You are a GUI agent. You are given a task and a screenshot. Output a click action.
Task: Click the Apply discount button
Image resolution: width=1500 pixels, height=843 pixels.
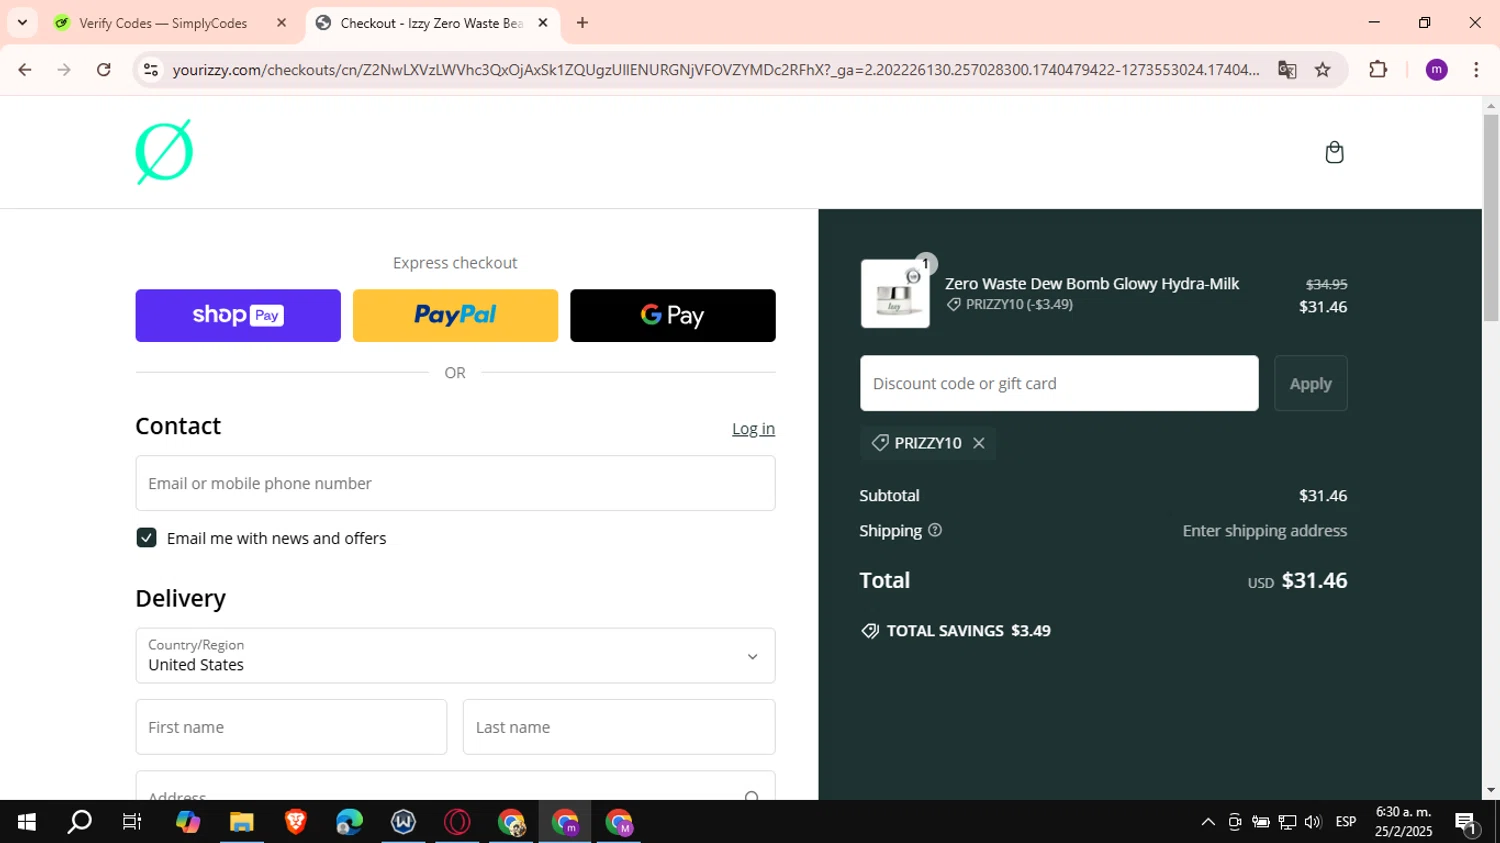pyautogui.click(x=1310, y=383)
